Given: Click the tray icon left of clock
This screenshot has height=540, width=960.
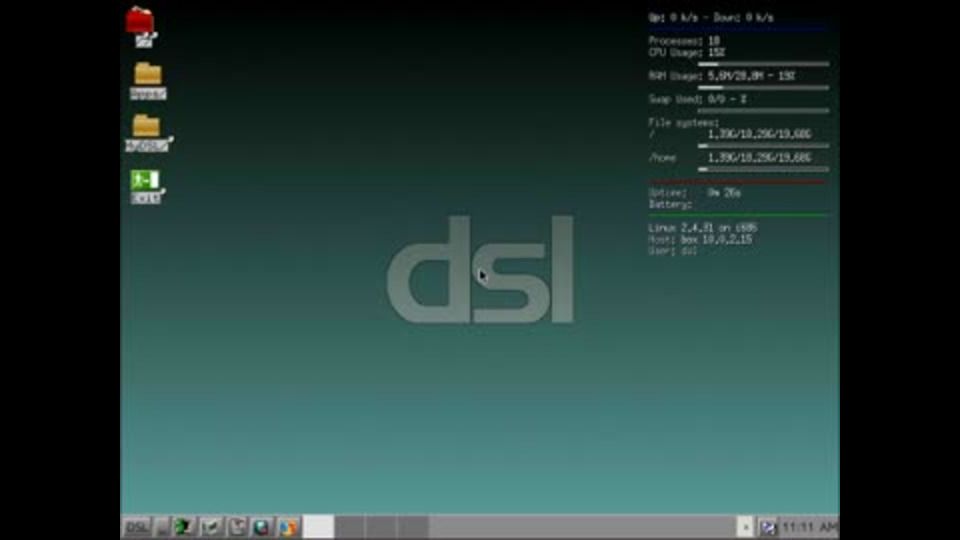Looking at the screenshot, I should tap(768, 527).
